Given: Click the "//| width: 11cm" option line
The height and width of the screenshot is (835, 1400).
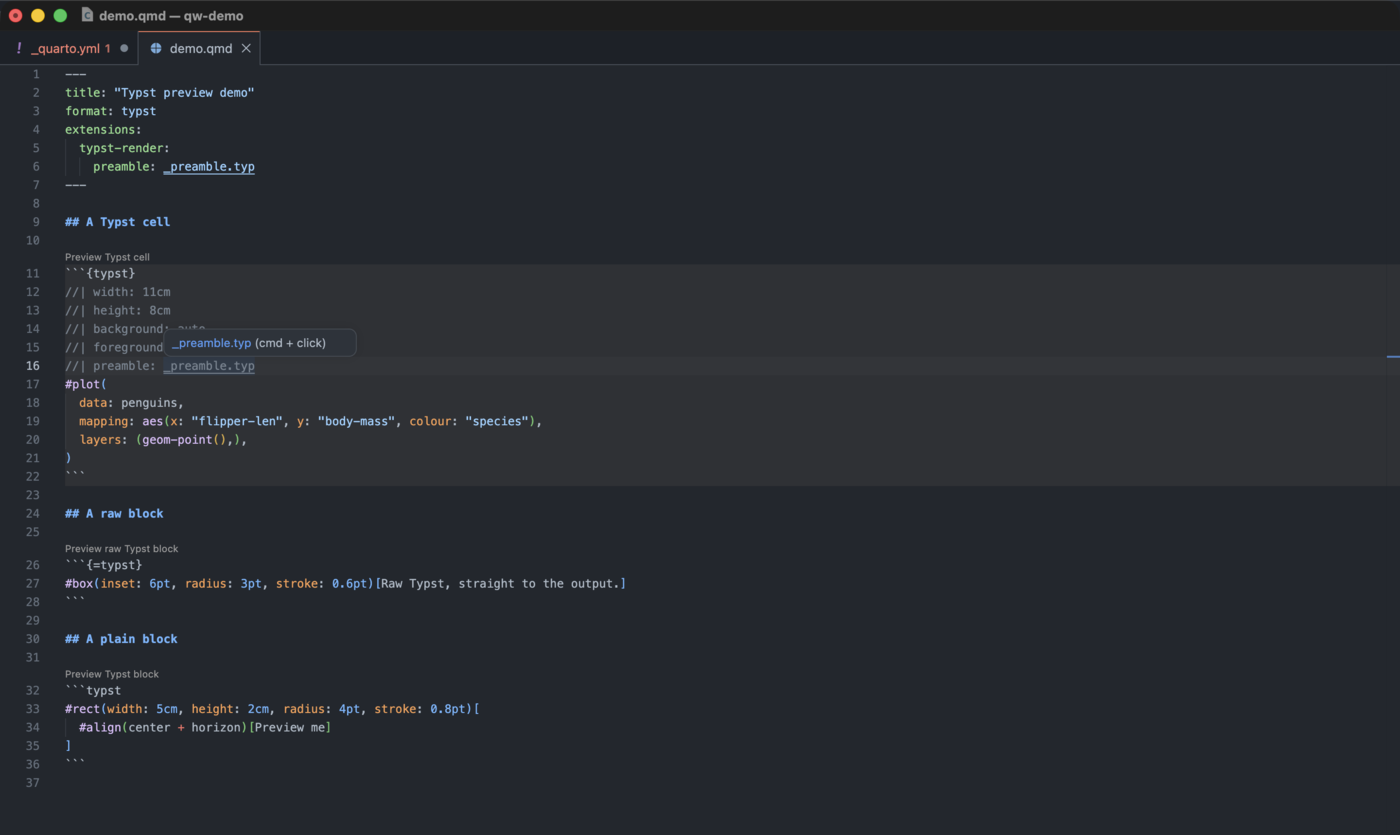Looking at the screenshot, I should tap(118, 292).
